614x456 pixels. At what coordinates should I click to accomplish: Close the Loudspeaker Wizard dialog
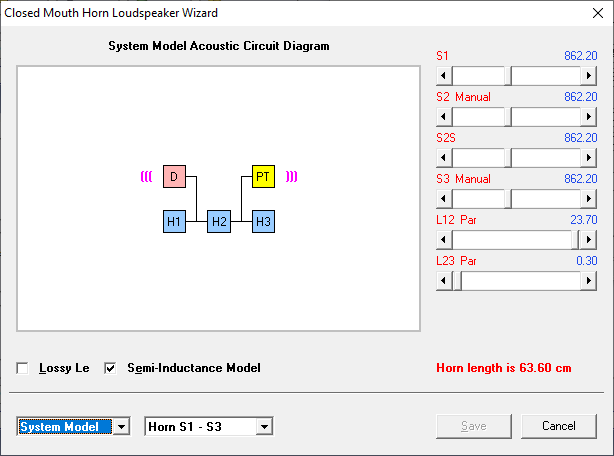598,13
